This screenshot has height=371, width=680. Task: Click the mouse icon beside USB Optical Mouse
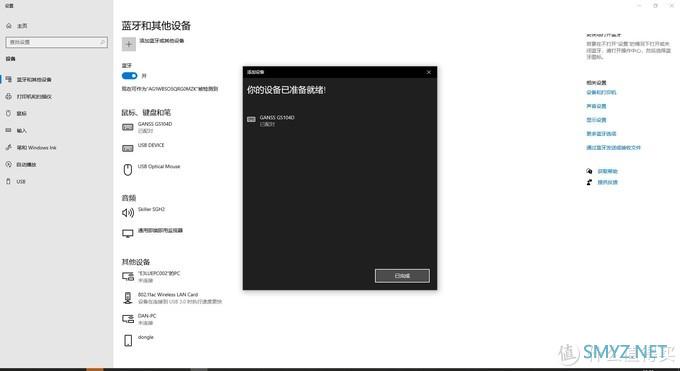tap(128, 170)
